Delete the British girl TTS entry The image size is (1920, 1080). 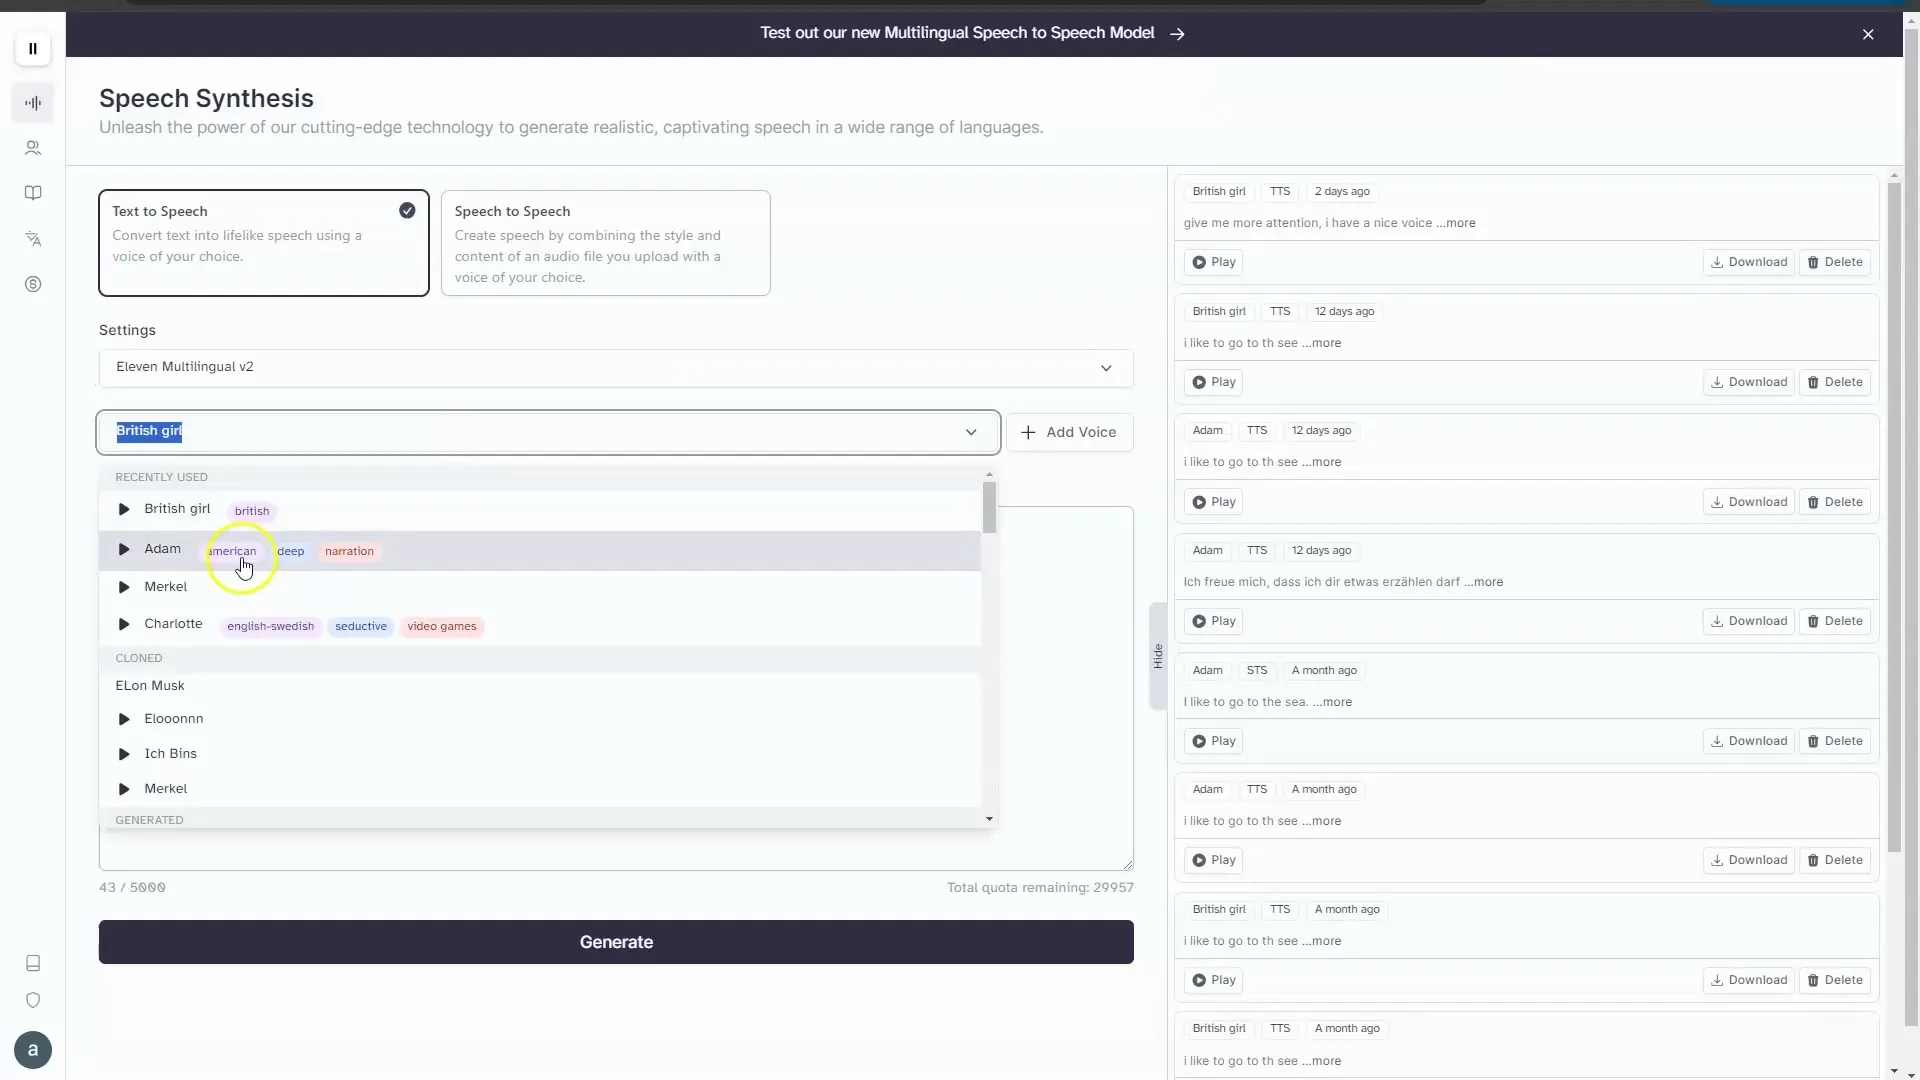click(x=1836, y=261)
